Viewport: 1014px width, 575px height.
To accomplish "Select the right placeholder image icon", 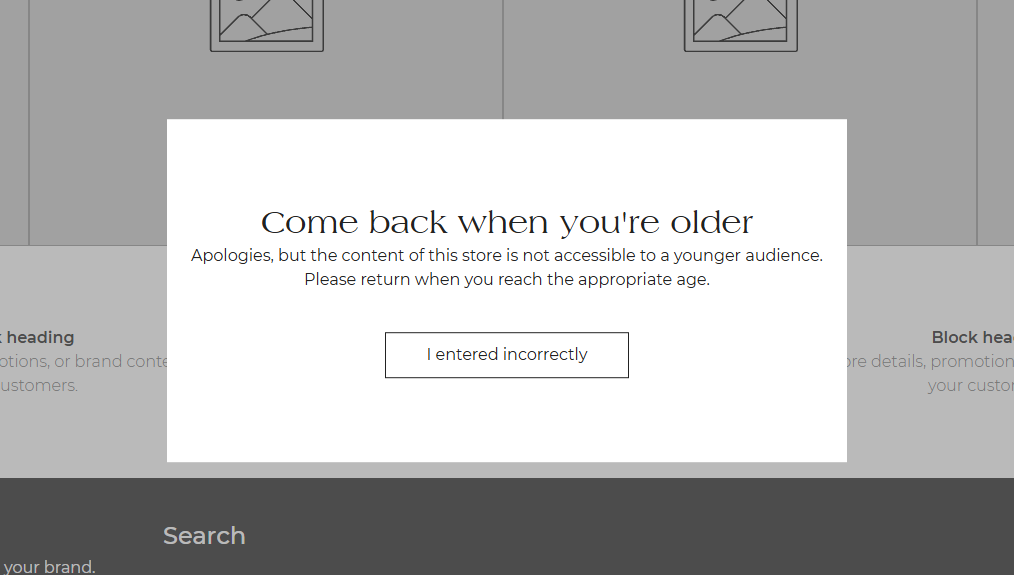I will 740,24.
